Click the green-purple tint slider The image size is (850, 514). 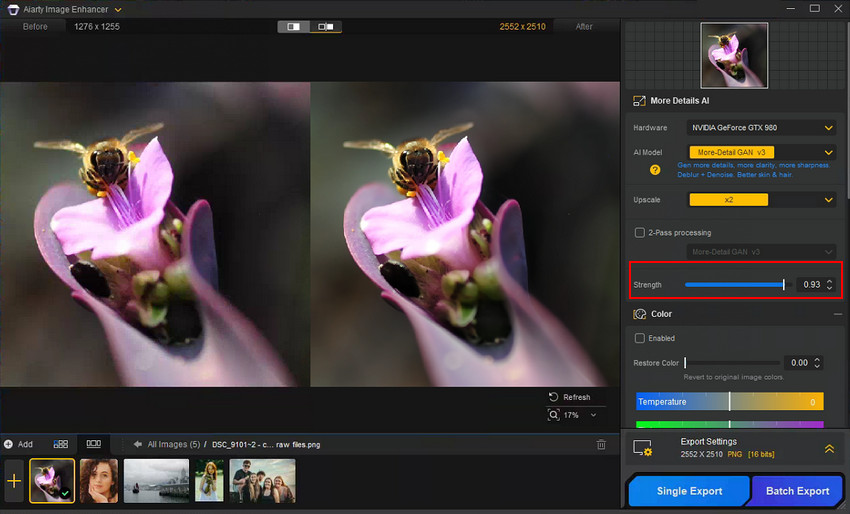pyautogui.click(x=730, y=424)
